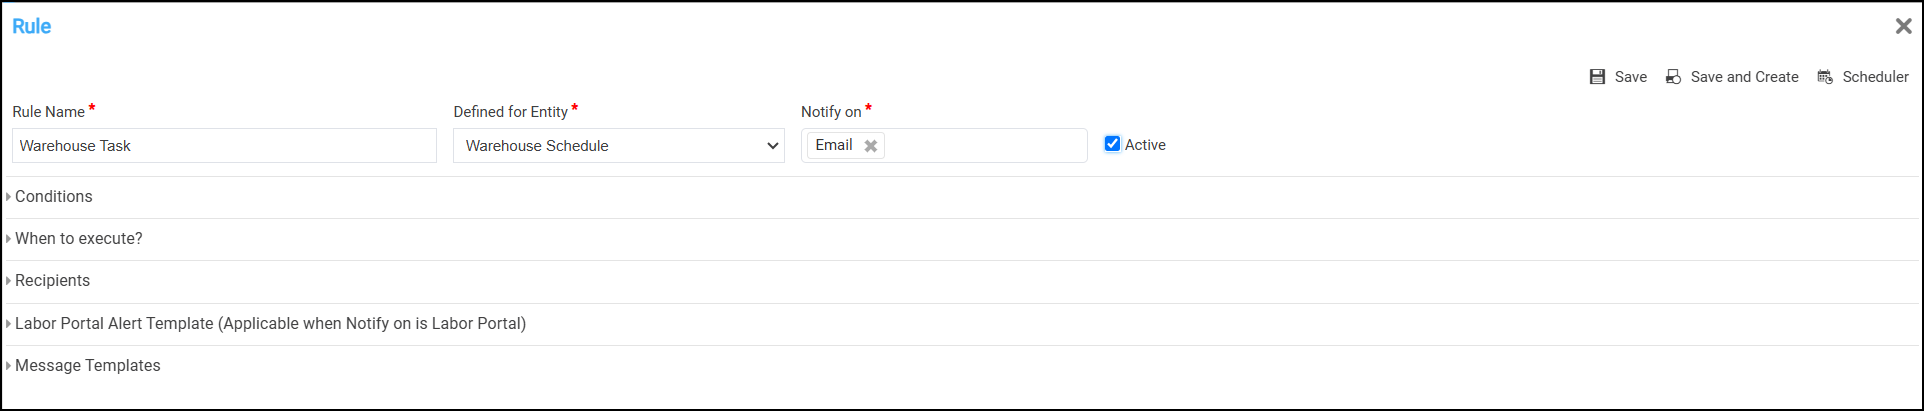Click the Active checkbox label text
This screenshot has height=411, width=1924.
(x=1145, y=145)
